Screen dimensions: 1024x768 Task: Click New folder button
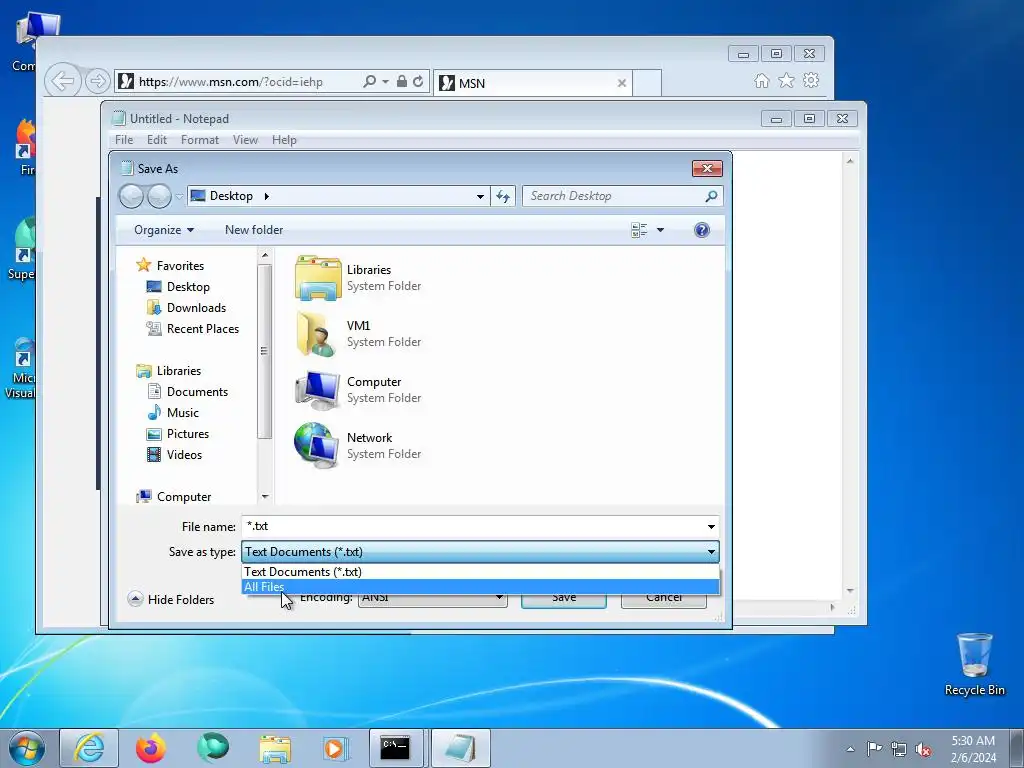pyautogui.click(x=254, y=230)
